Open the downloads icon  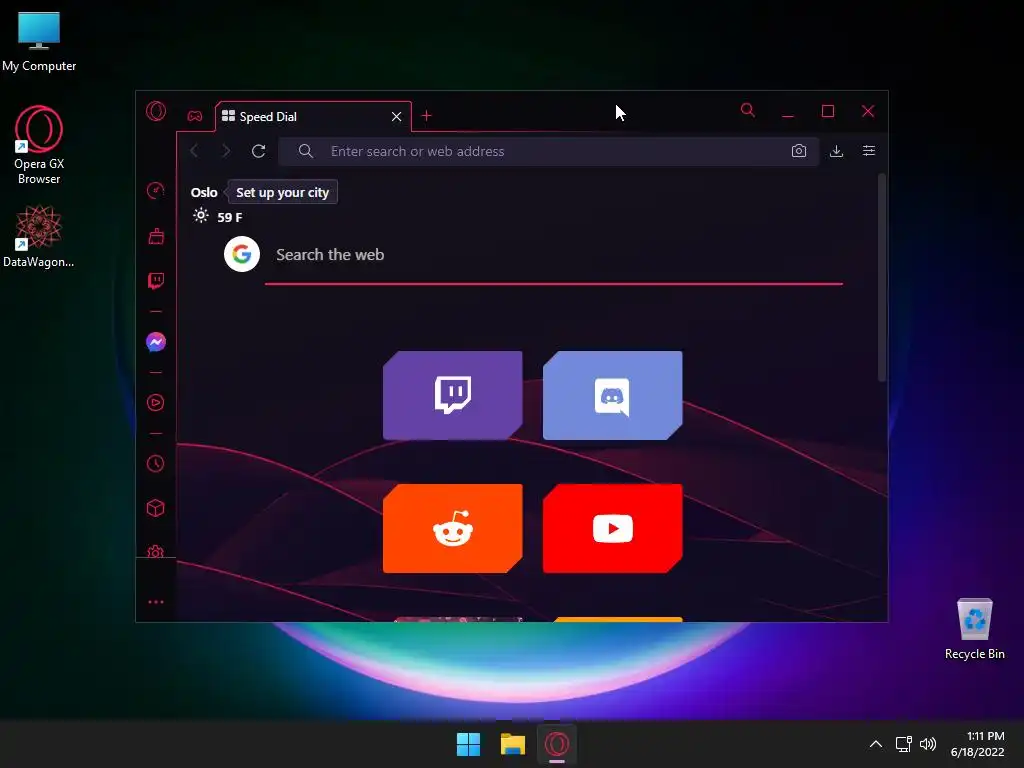pyautogui.click(x=836, y=151)
